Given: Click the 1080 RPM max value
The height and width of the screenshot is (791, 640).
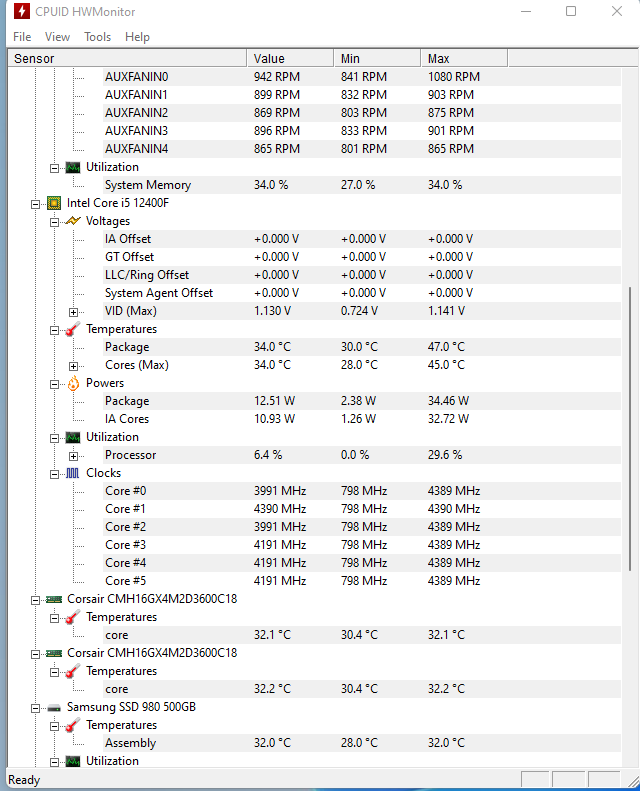Looking at the screenshot, I should click(x=454, y=77).
